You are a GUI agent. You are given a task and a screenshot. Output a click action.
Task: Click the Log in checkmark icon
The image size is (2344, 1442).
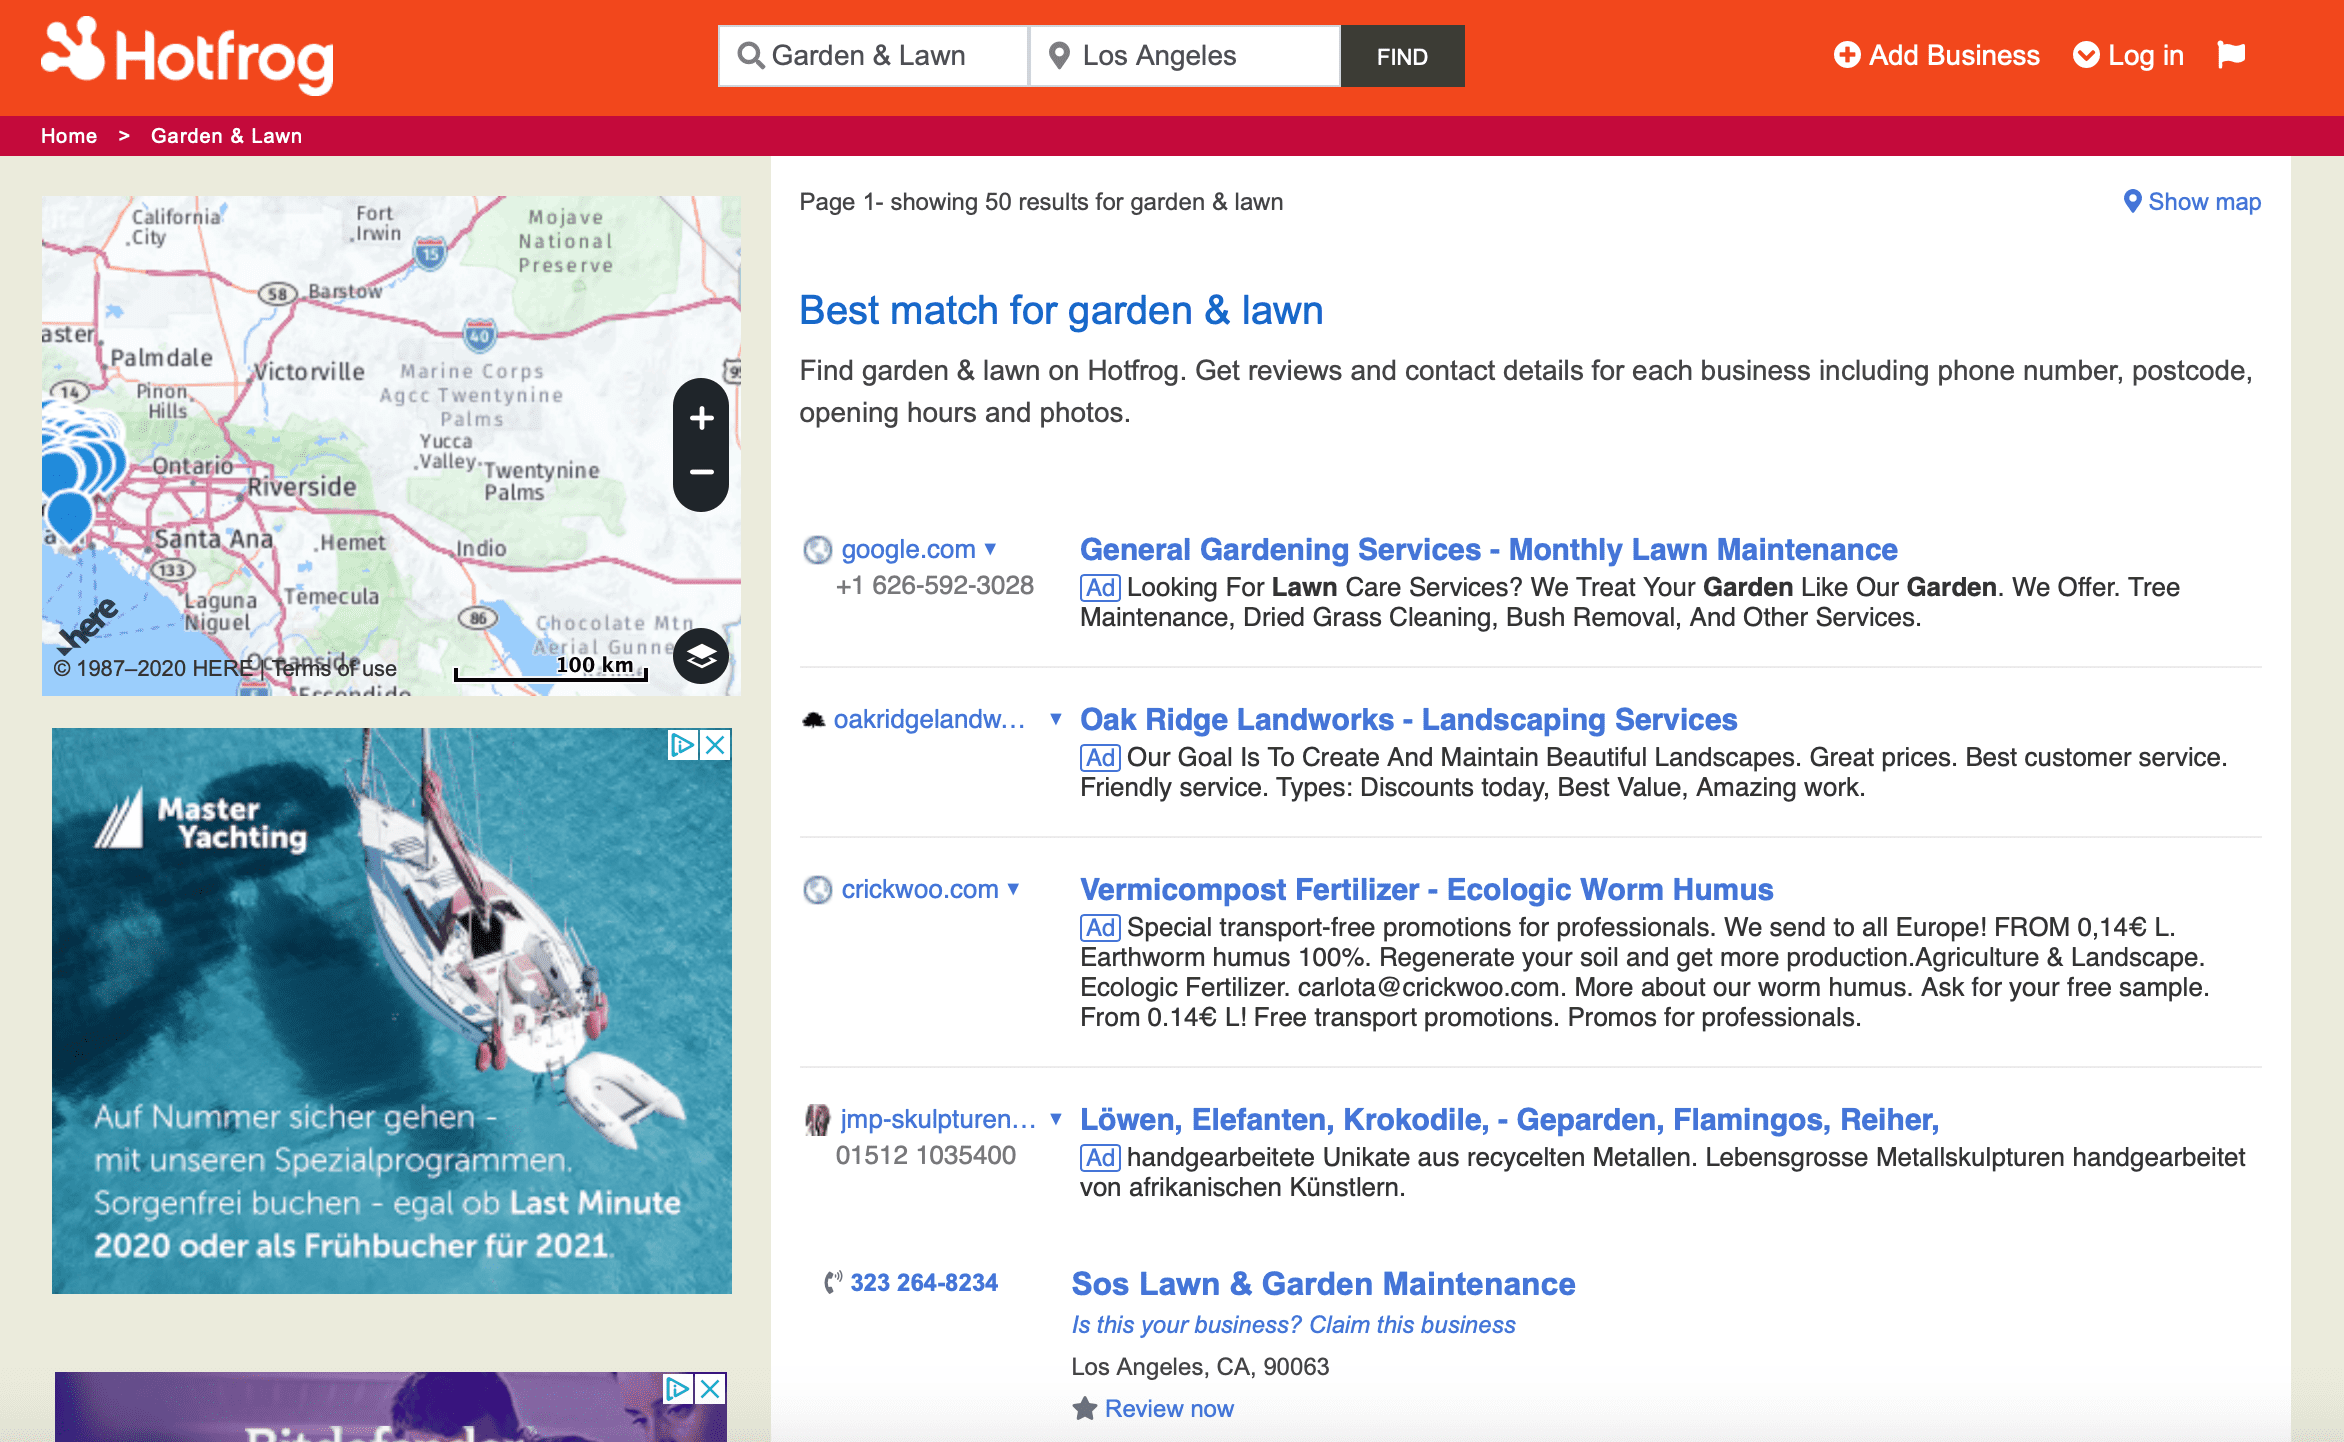2086,55
